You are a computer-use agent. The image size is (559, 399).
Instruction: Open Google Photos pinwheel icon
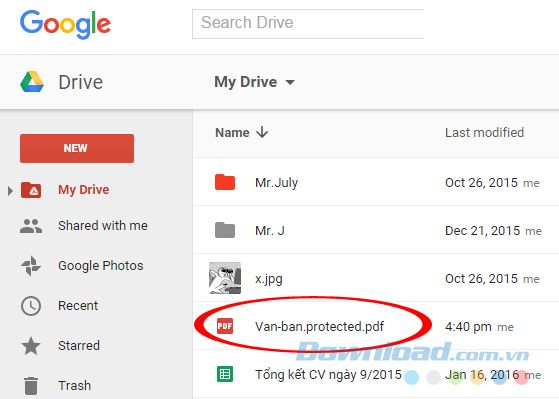[31, 266]
